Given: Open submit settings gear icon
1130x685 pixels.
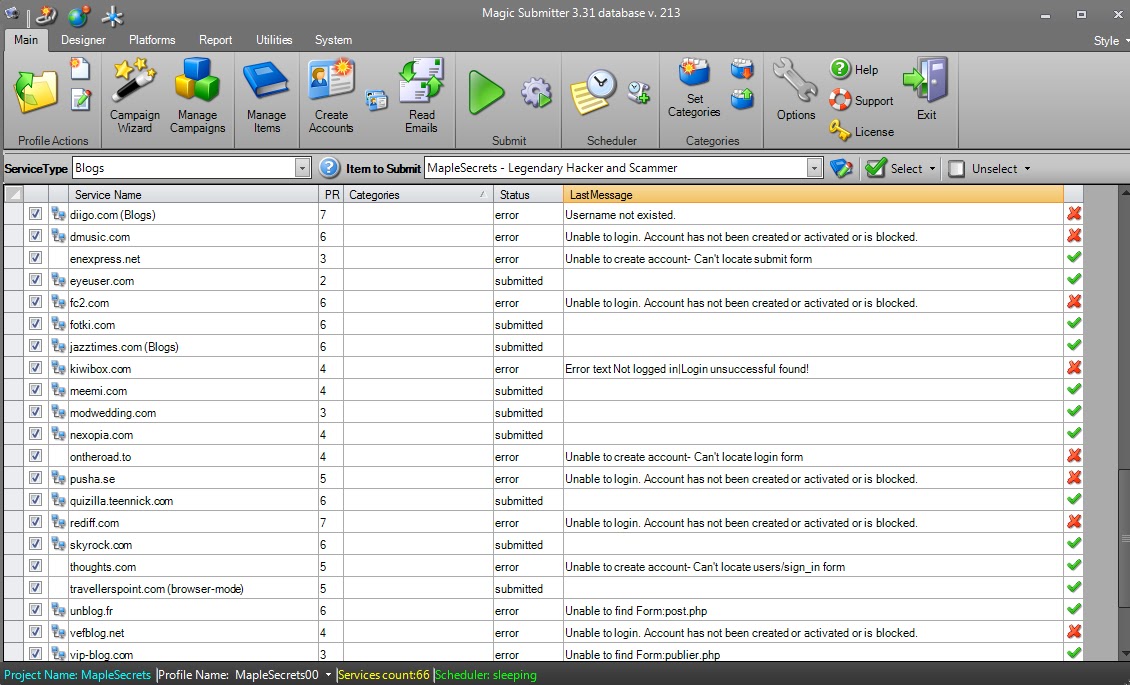Looking at the screenshot, I should [x=536, y=93].
